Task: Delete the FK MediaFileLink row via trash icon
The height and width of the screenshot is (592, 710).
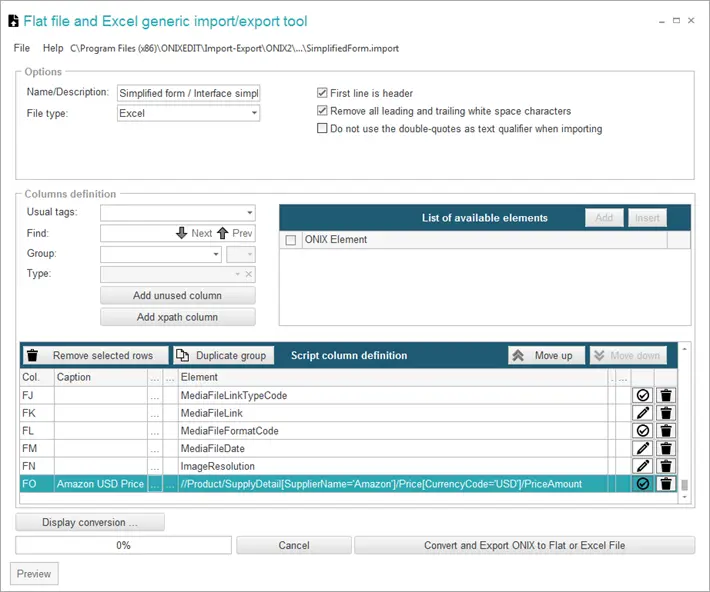Action: tap(666, 413)
